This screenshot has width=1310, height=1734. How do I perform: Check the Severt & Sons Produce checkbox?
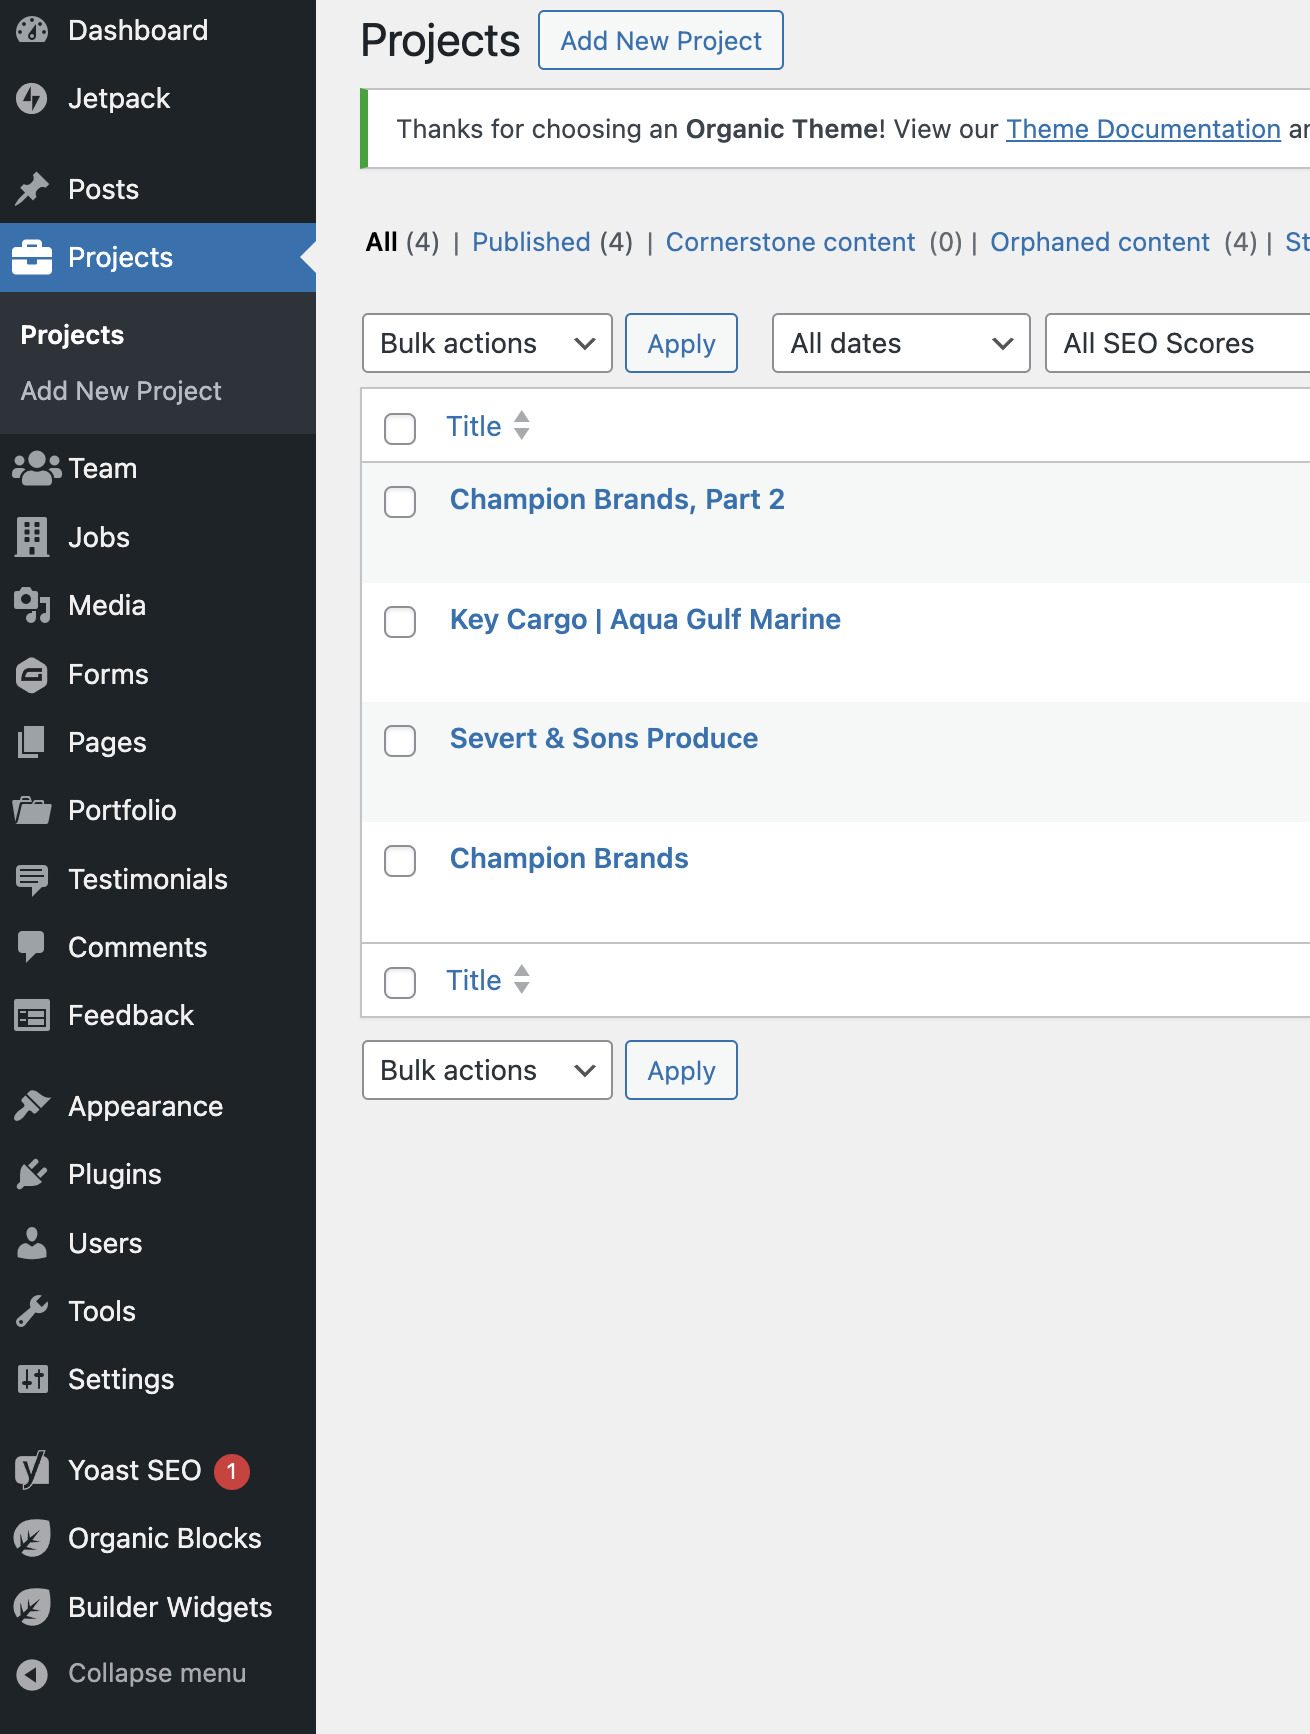(x=400, y=740)
